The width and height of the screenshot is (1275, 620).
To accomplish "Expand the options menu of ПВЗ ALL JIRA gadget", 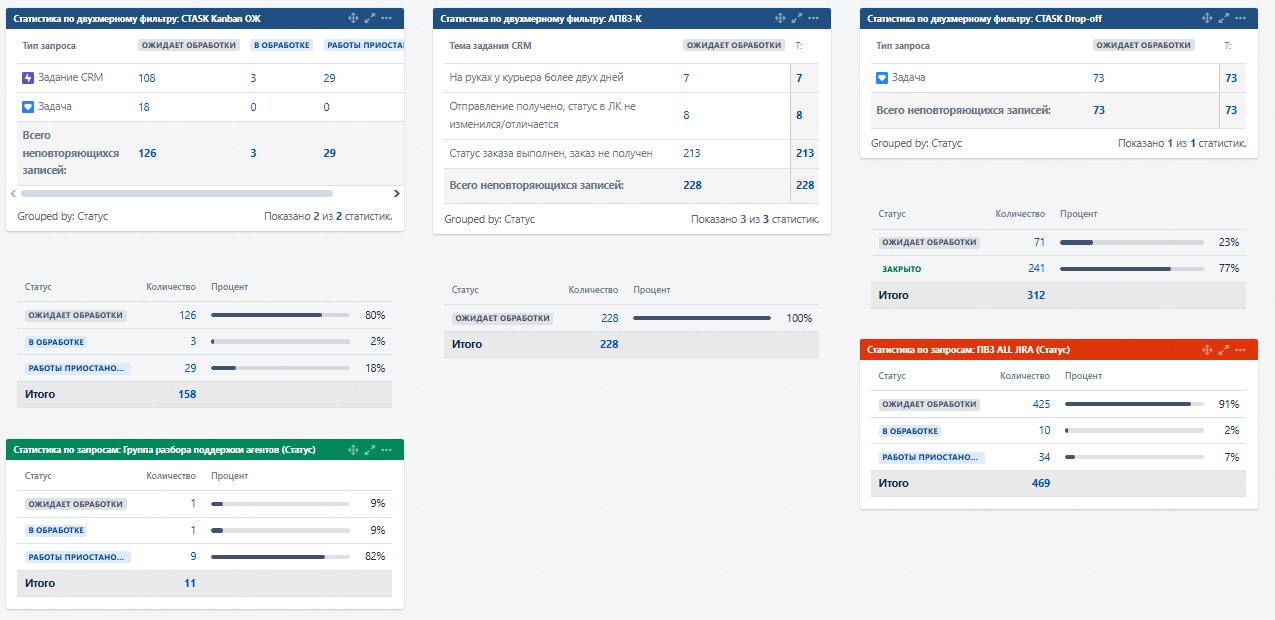I will tap(1241, 350).
